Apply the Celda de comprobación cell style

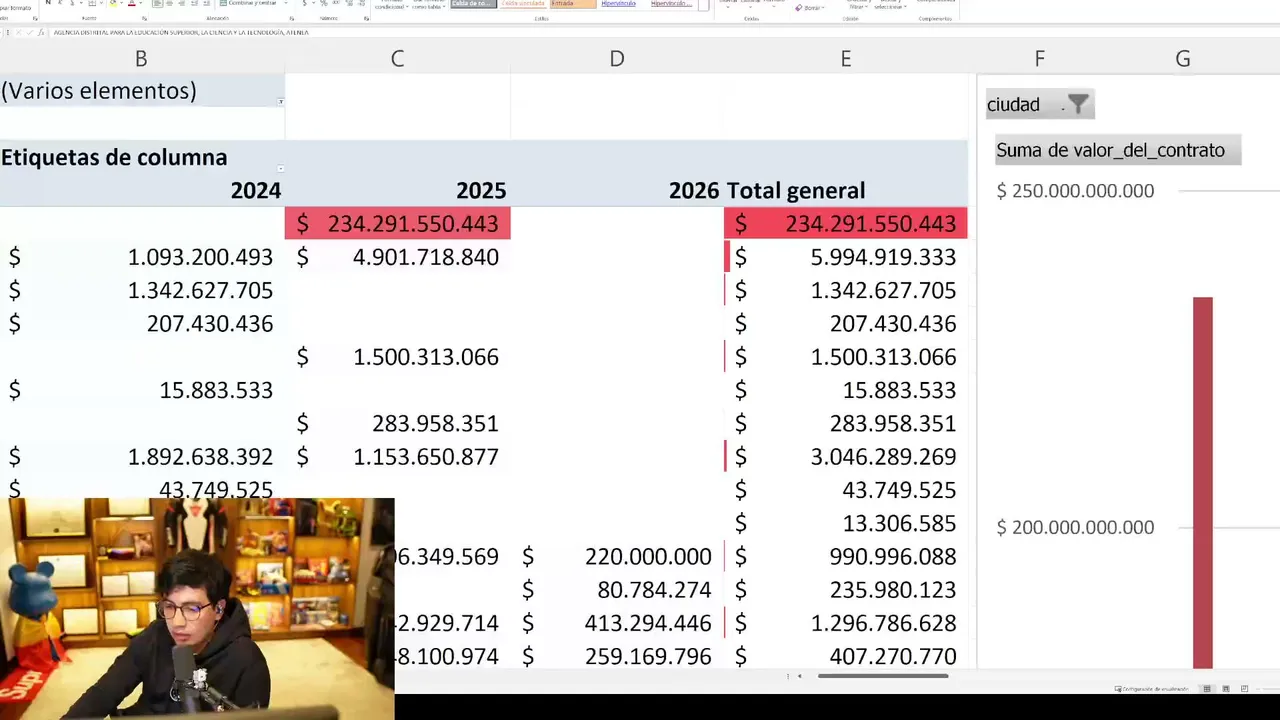click(473, 4)
